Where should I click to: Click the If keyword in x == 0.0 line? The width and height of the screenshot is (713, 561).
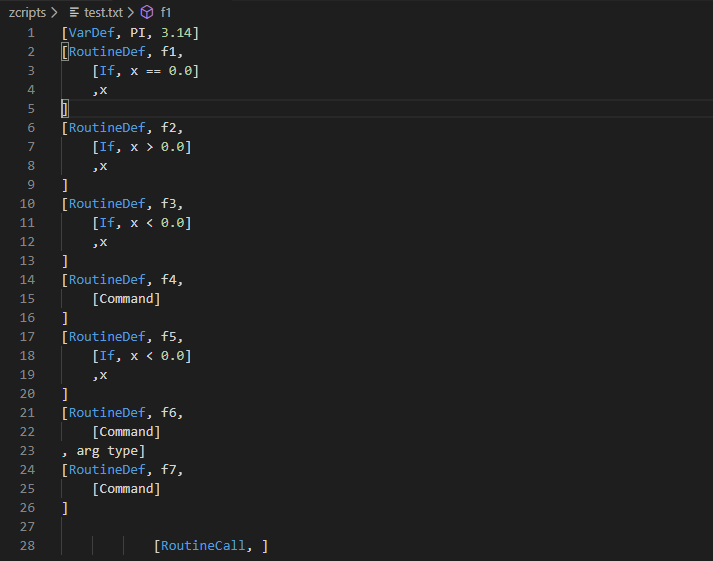(107, 71)
